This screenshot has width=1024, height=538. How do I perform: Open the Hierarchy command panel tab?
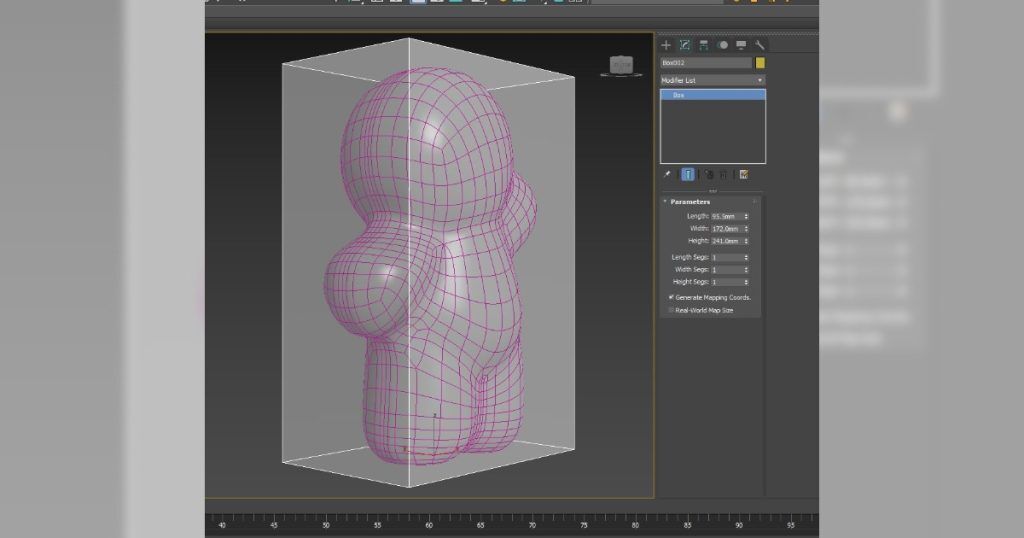tap(703, 45)
